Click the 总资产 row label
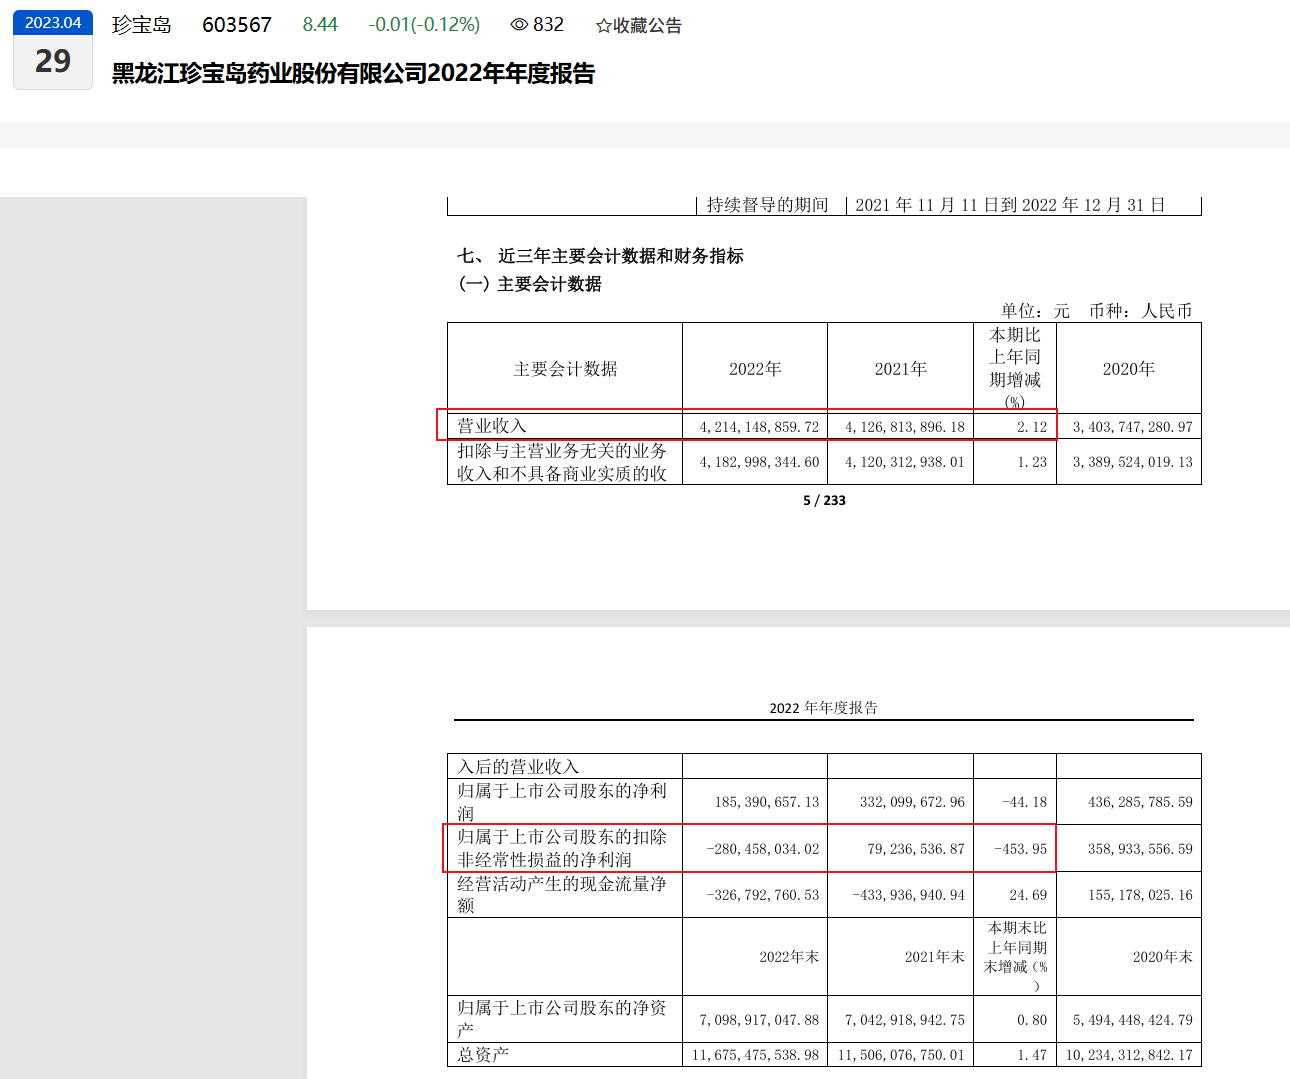1290x1079 pixels. 483,1055
